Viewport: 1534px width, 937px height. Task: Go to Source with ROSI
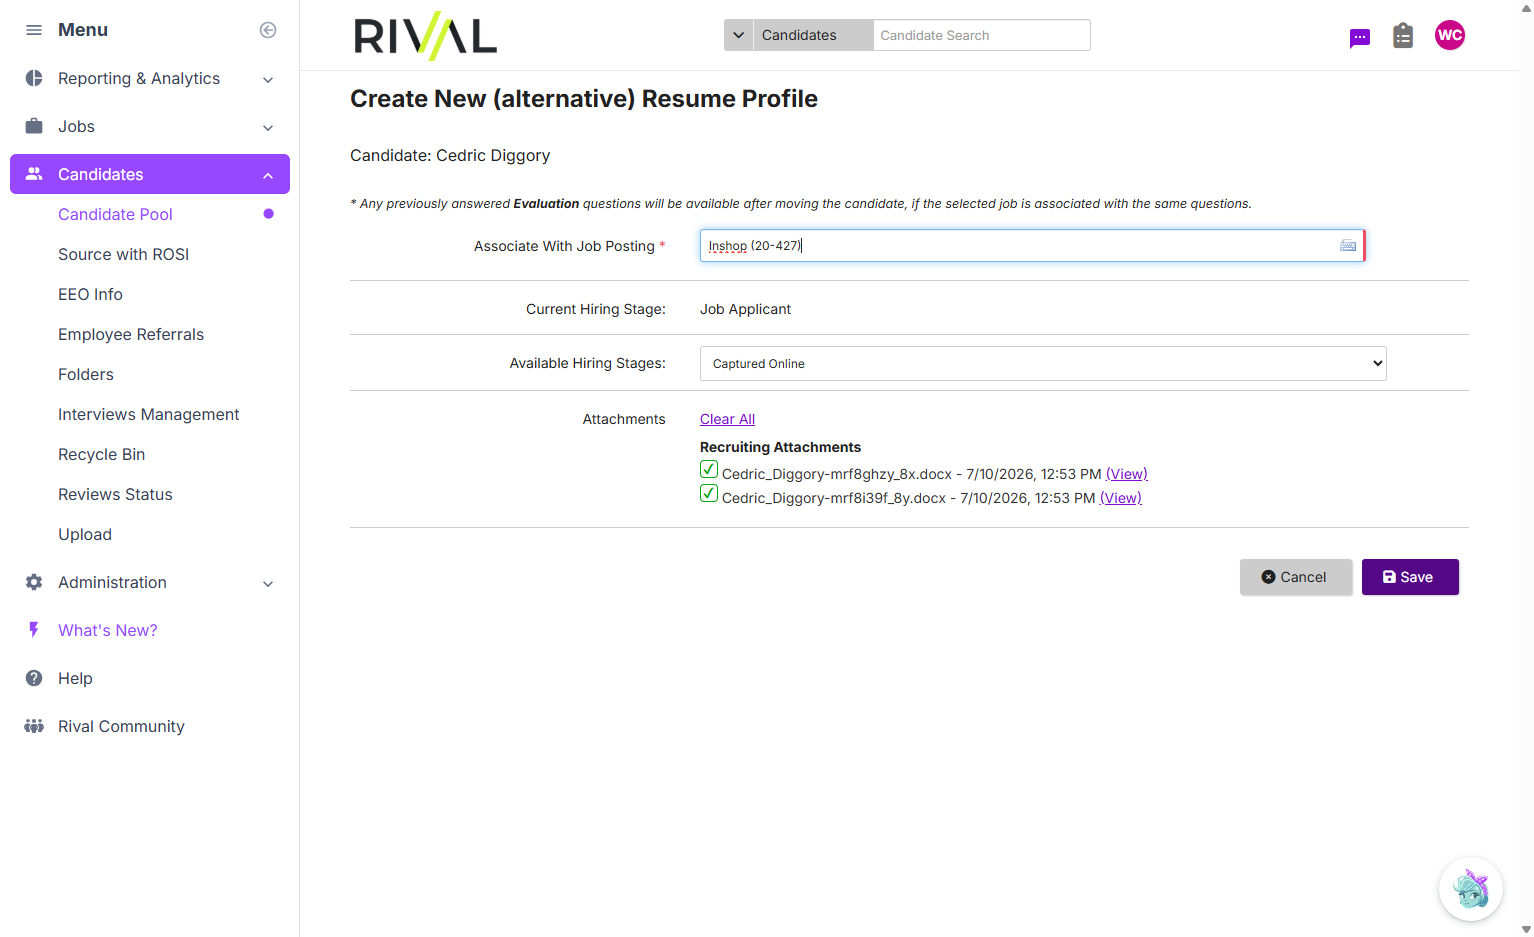[x=123, y=254]
